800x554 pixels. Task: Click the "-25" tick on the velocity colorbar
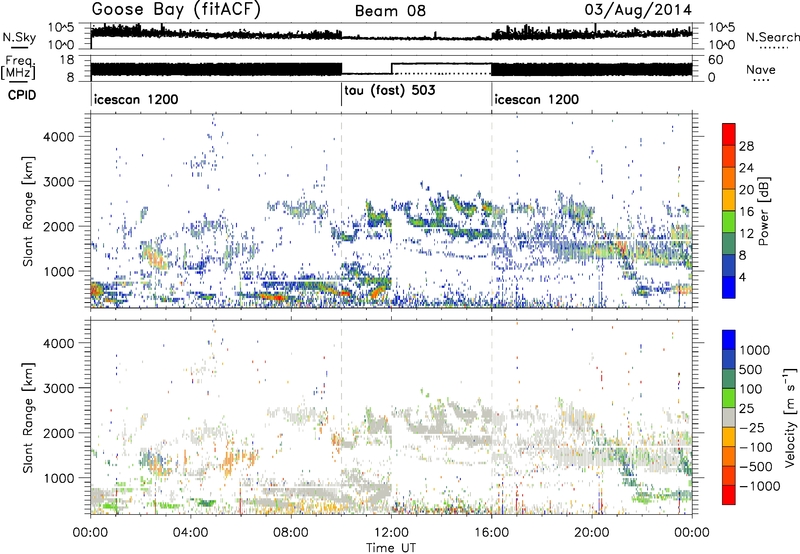(751, 428)
